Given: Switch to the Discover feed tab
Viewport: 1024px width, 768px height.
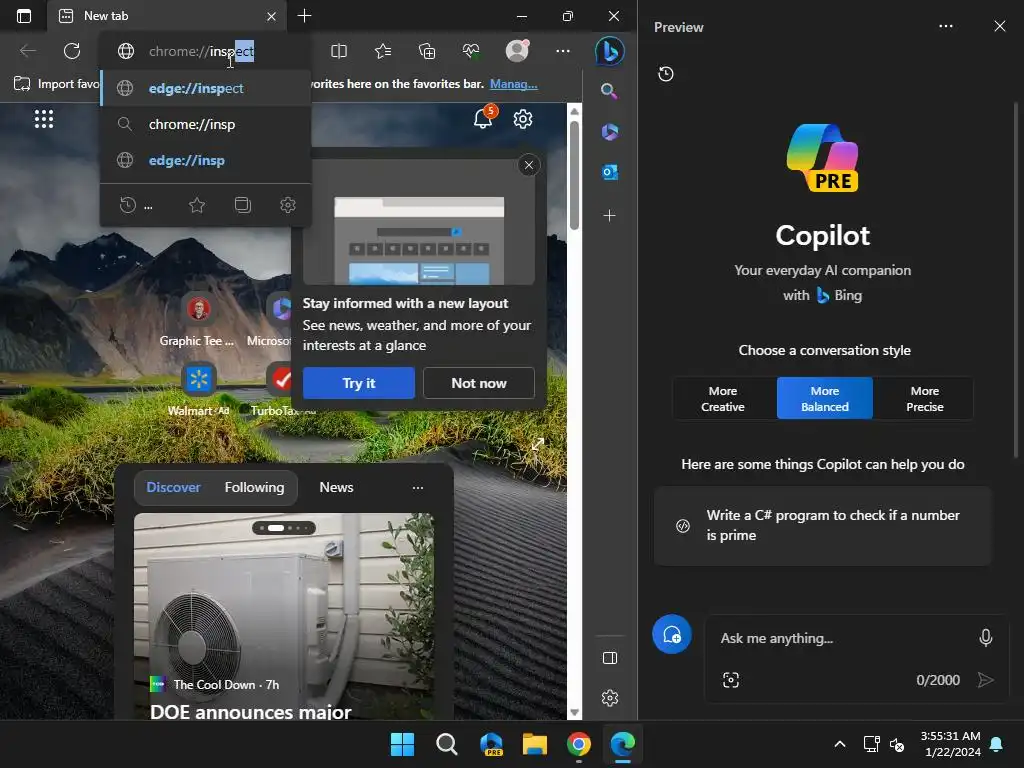Looking at the screenshot, I should 173,487.
